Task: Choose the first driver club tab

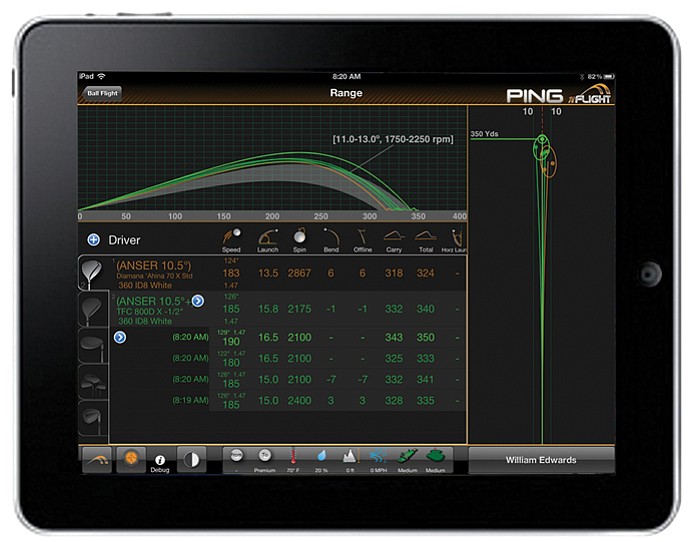Action: pyautogui.click(x=93, y=273)
